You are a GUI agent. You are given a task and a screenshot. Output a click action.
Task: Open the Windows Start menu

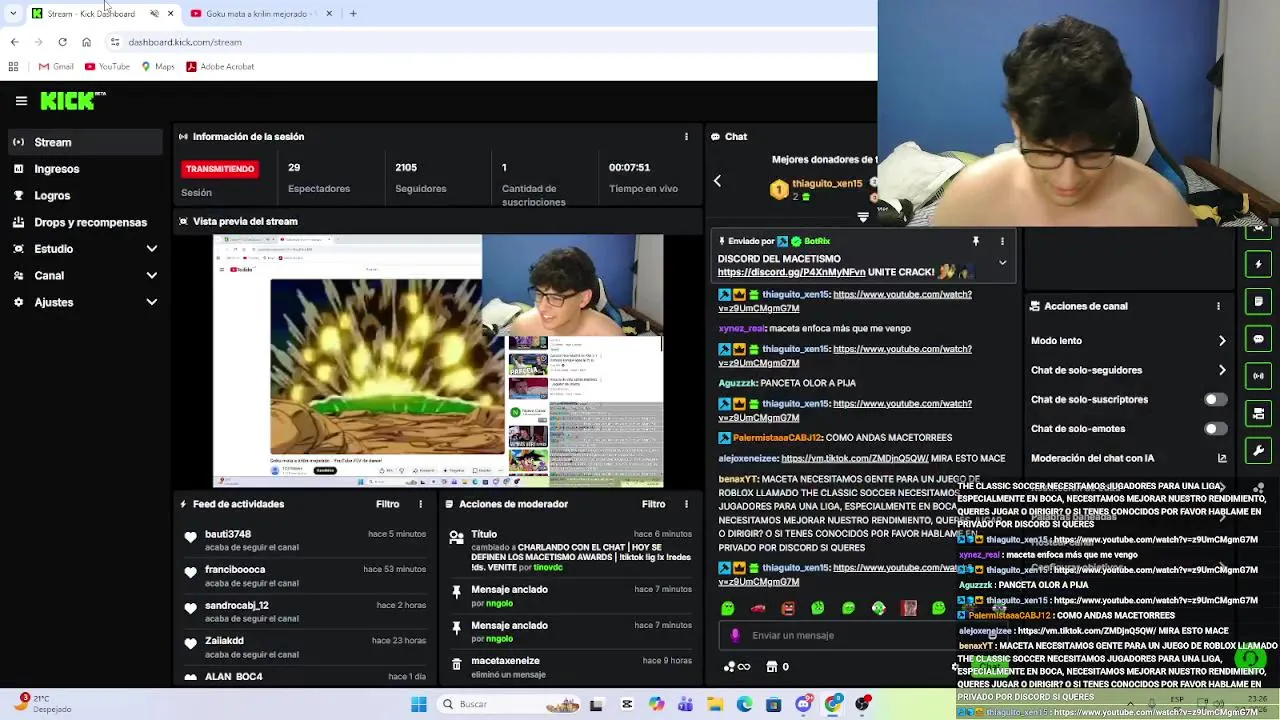click(x=419, y=704)
